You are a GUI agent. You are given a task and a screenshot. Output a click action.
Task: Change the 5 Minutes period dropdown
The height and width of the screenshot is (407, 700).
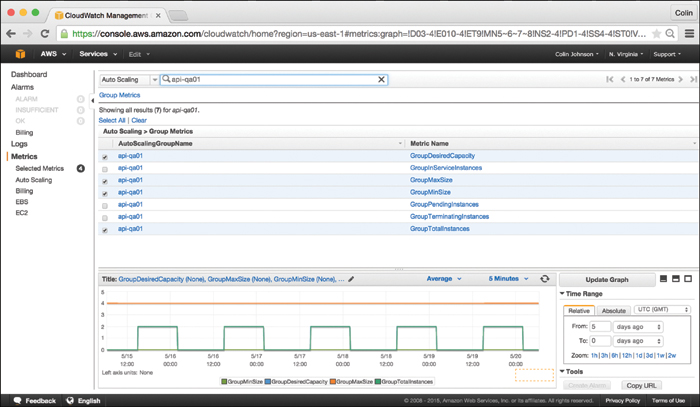pyautogui.click(x=508, y=278)
